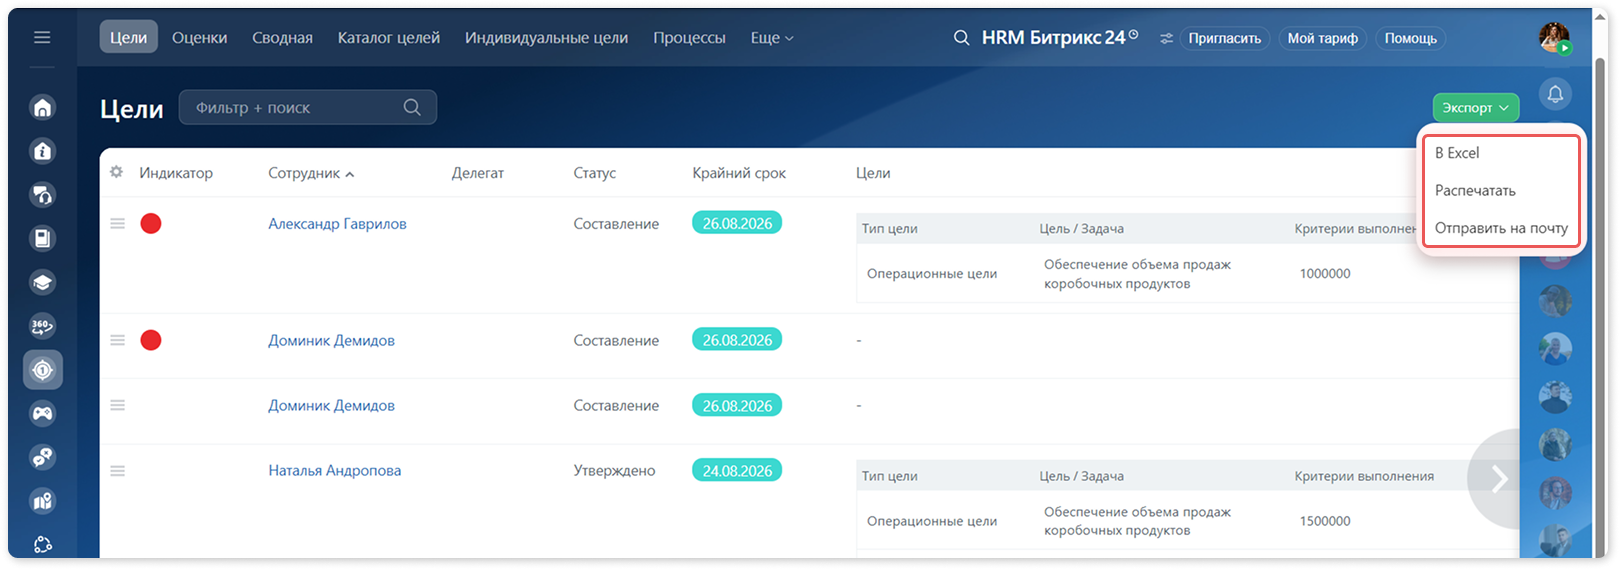Click the graduation cap training icon
The width and height of the screenshot is (1620, 570).
click(42, 282)
